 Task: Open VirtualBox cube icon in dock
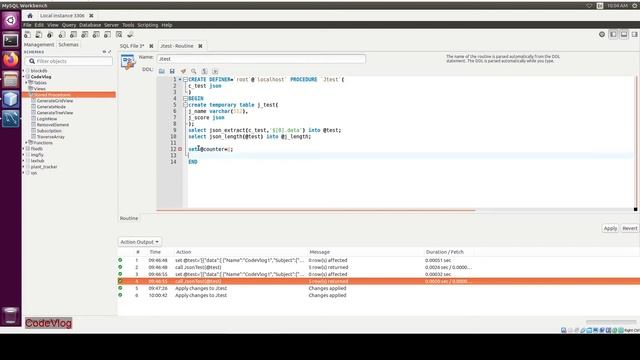pyautogui.click(x=11, y=99)
